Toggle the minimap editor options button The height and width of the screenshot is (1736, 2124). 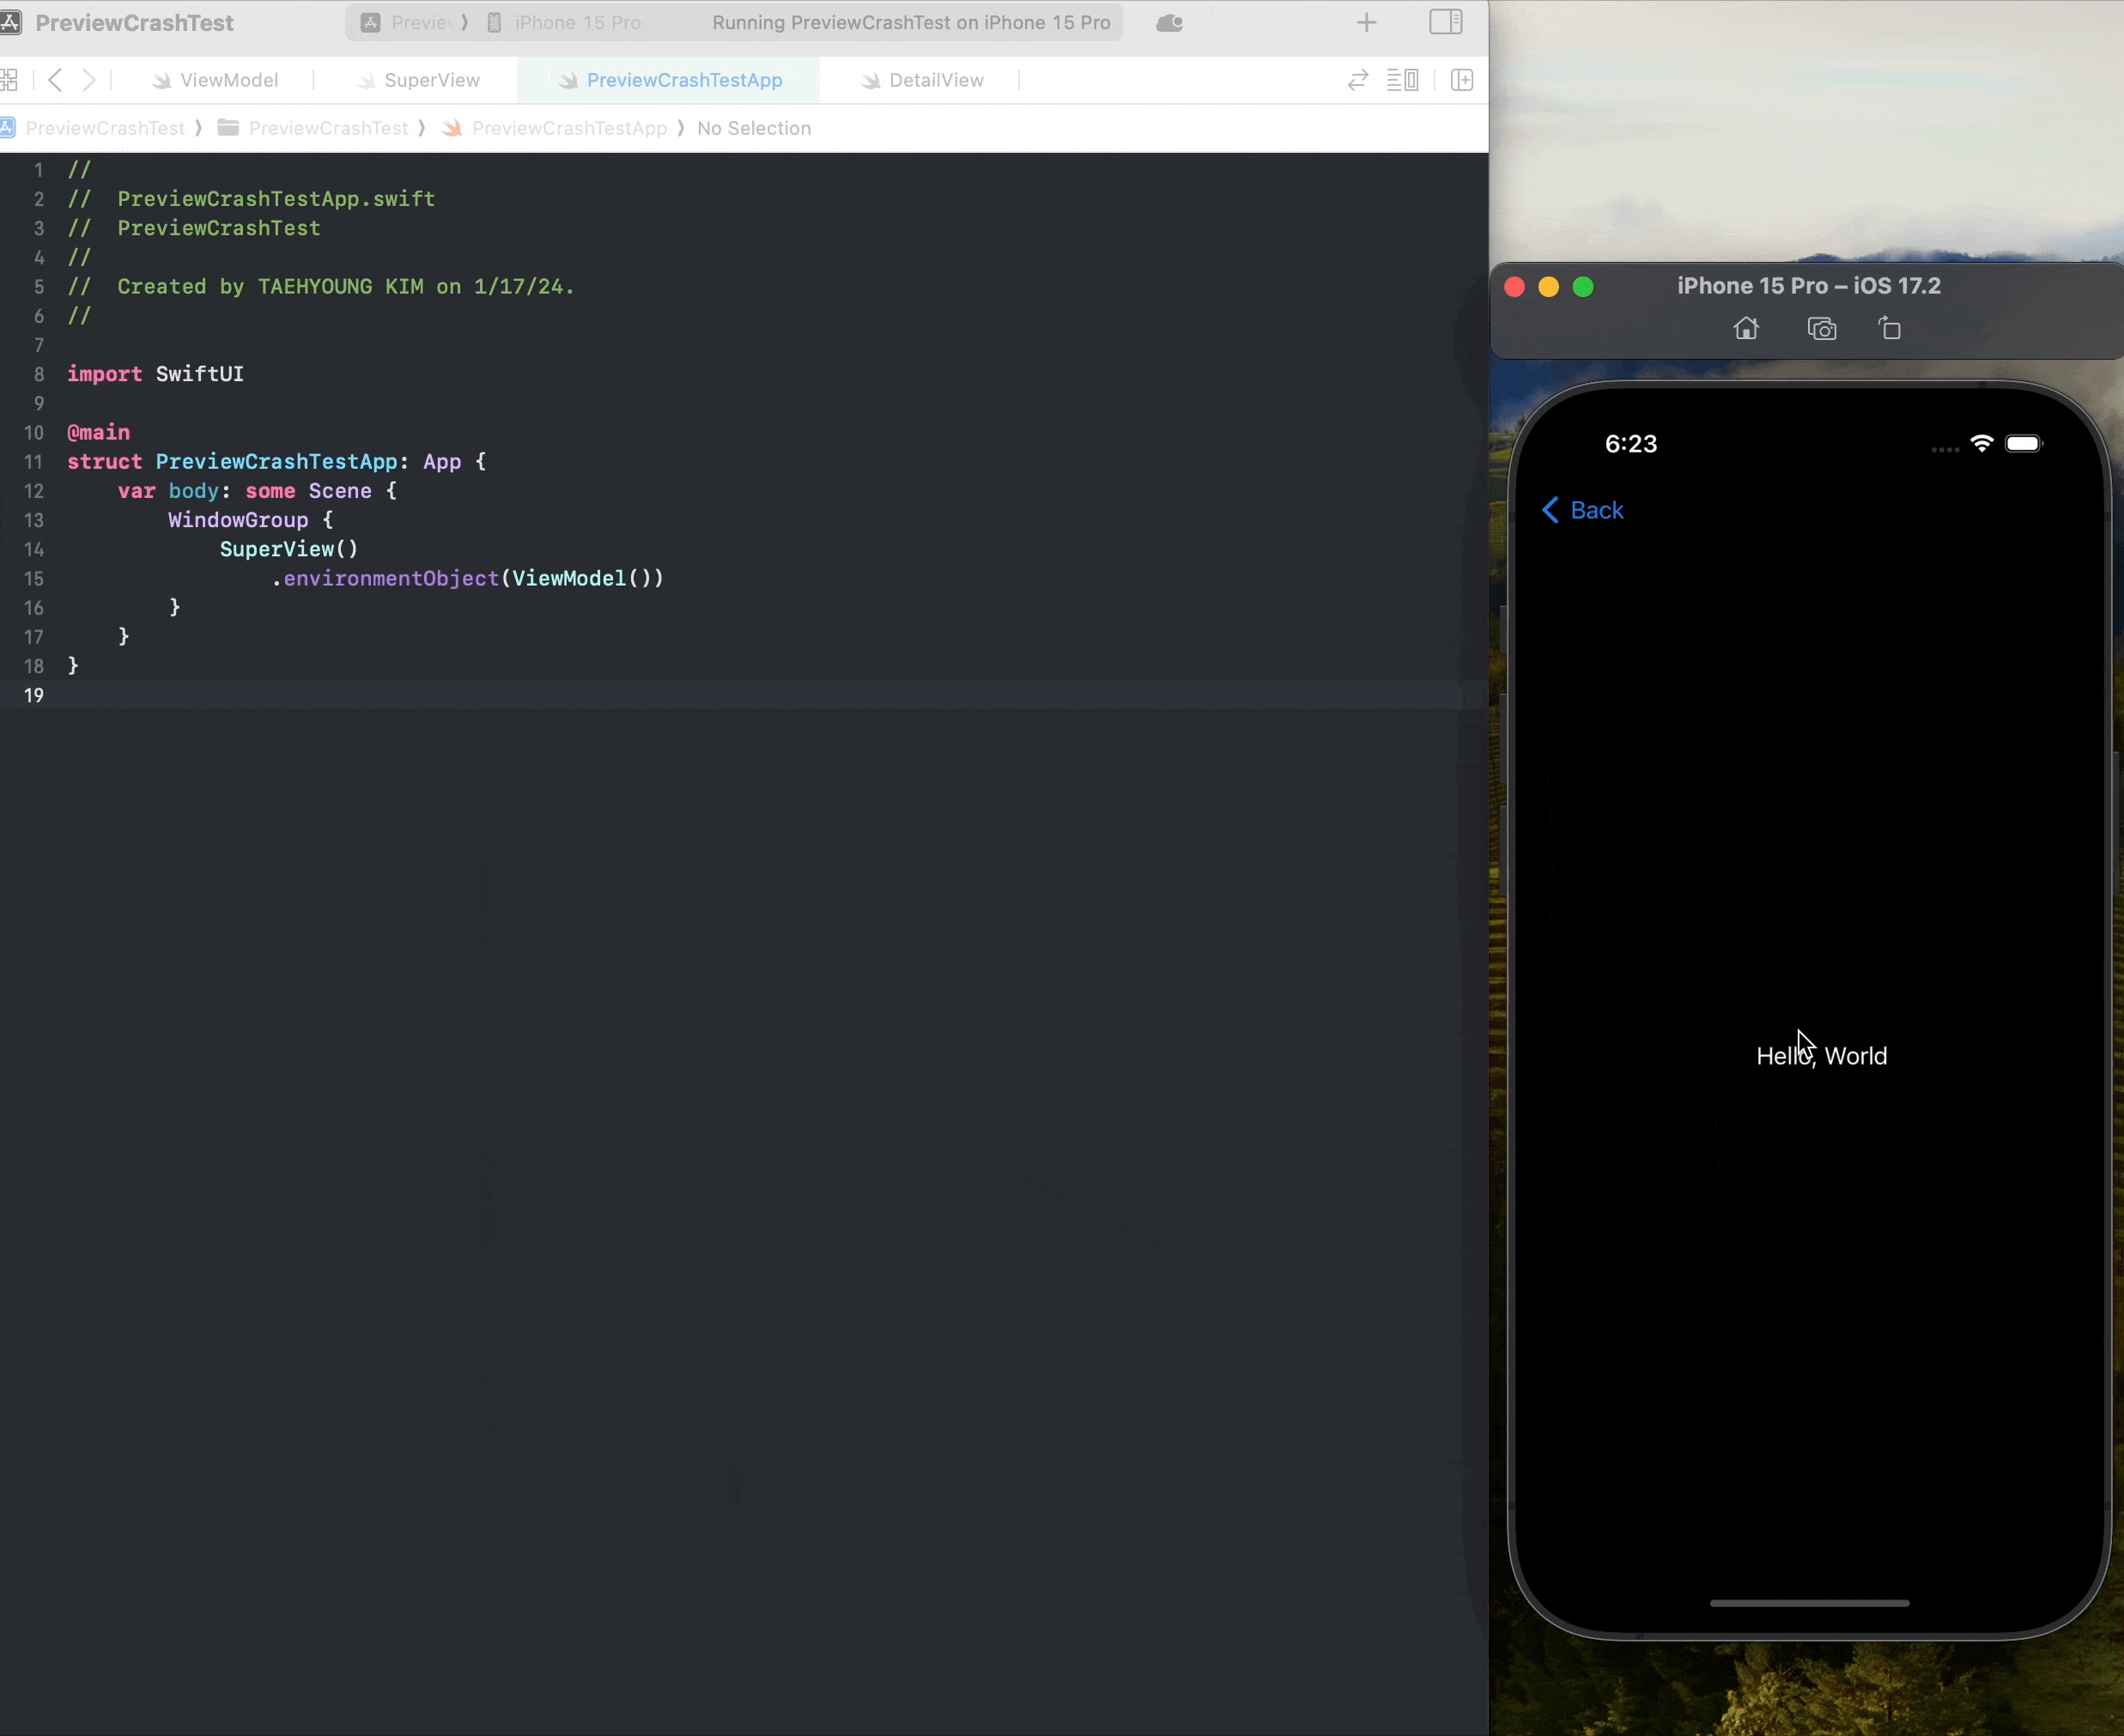coord(1402,80)
